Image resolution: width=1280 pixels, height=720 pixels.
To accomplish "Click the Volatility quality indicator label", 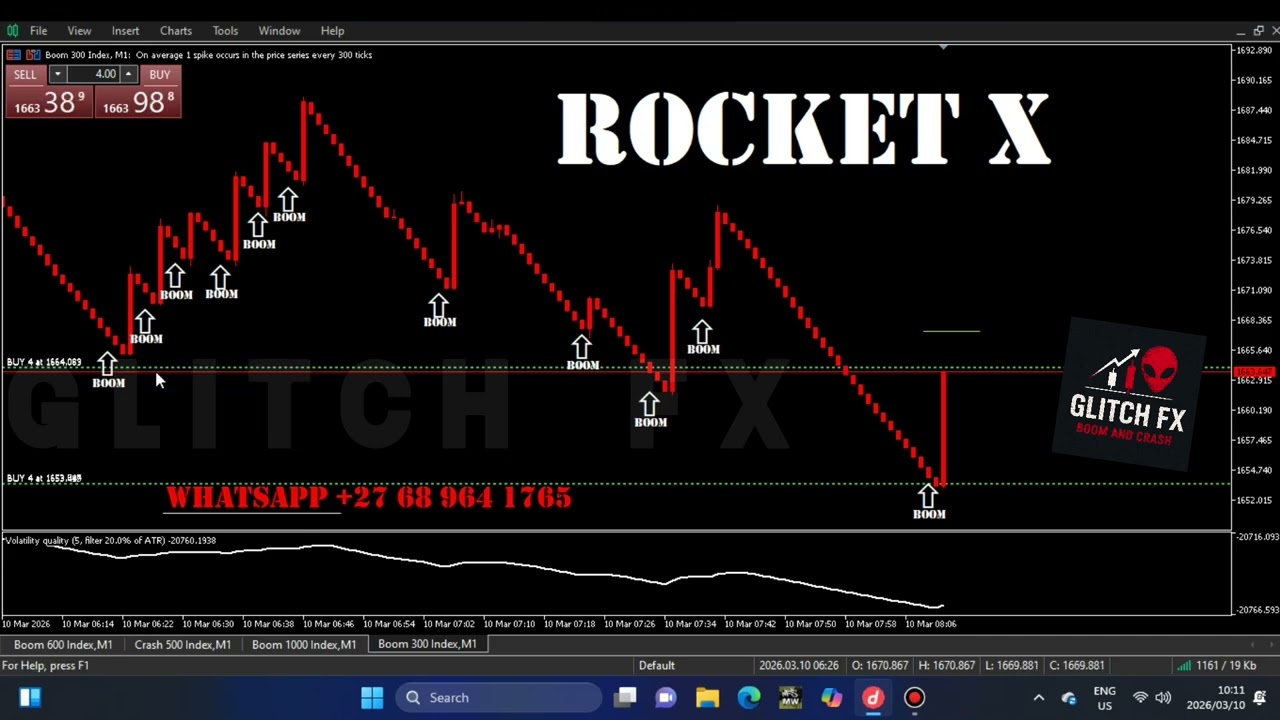I will tap(109, 541).
